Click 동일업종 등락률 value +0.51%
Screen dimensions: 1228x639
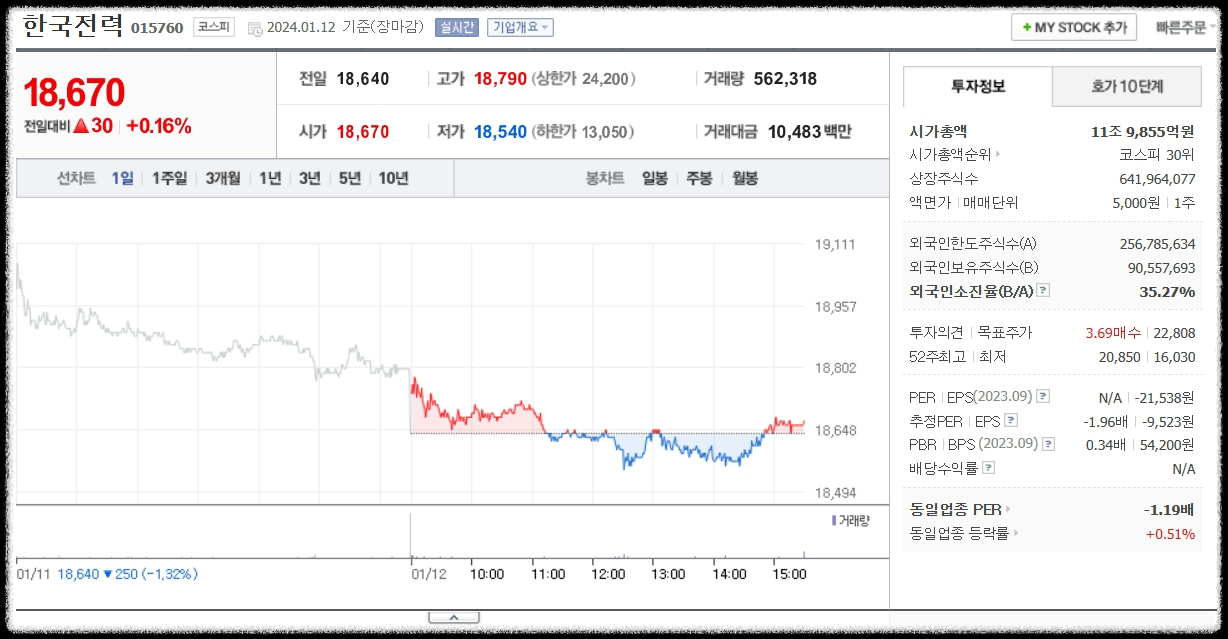[1170, 534]
